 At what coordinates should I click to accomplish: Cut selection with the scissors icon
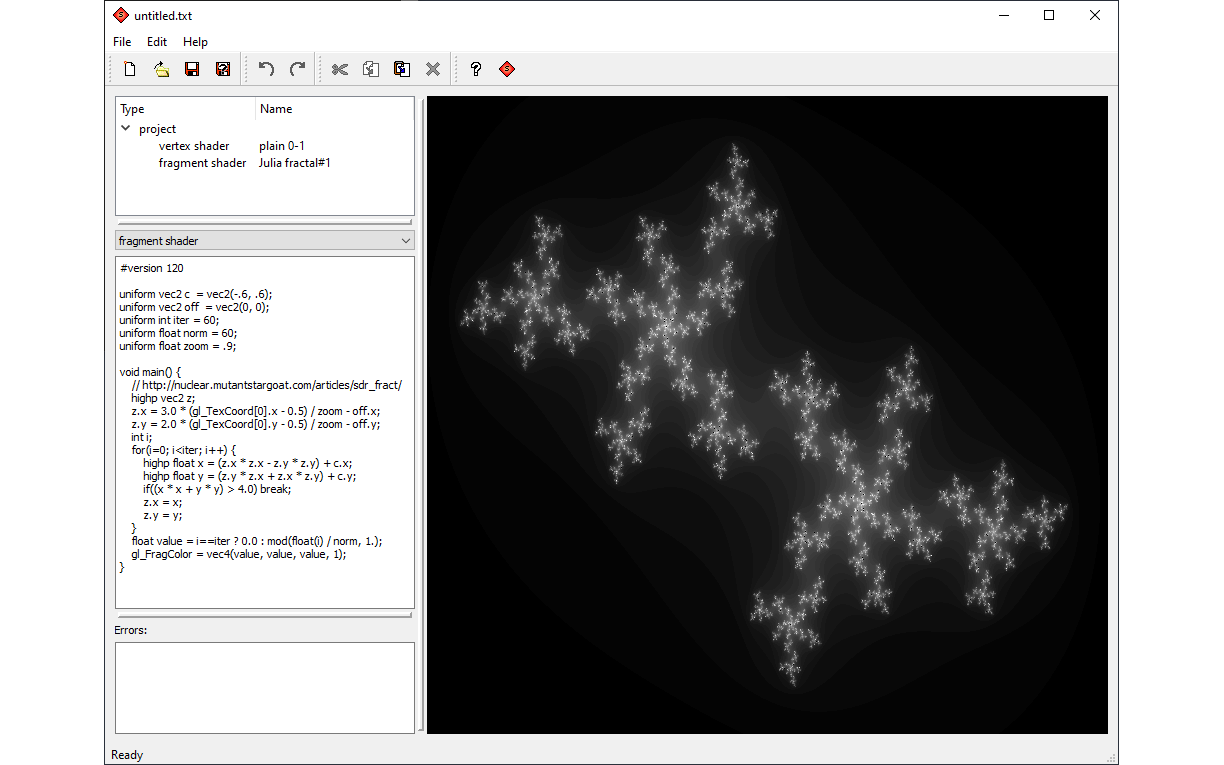pos(340,69)
